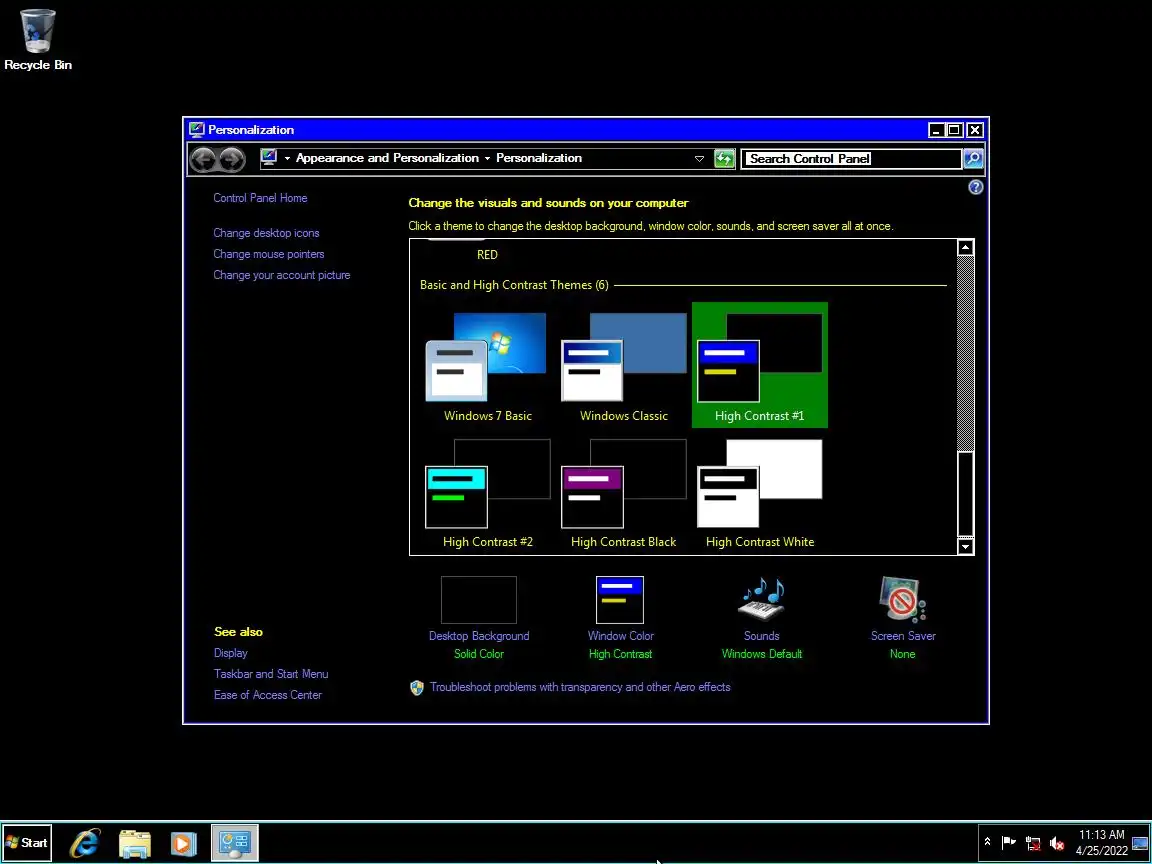Open Desktop Background settings icon
1152x864 pixels.
pyautogui.click(x=479, y=600)
